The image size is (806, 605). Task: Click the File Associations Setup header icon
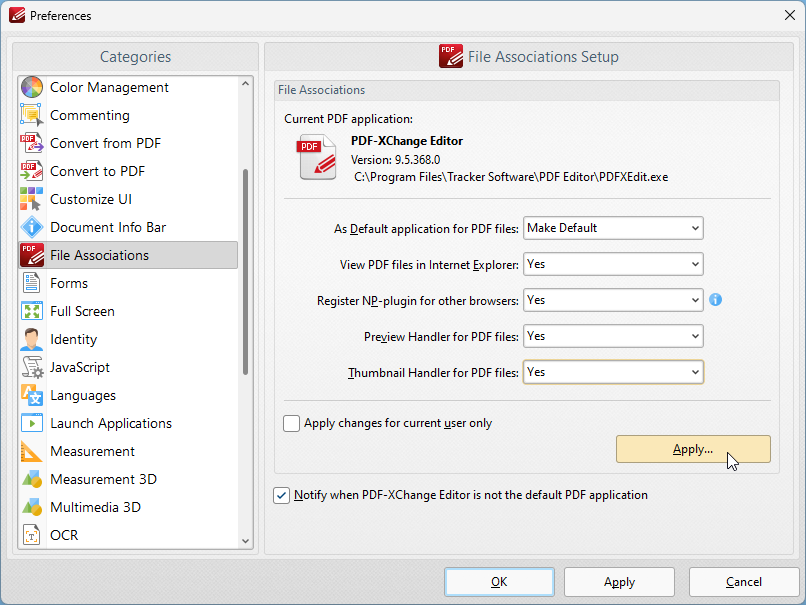point(451,56)
